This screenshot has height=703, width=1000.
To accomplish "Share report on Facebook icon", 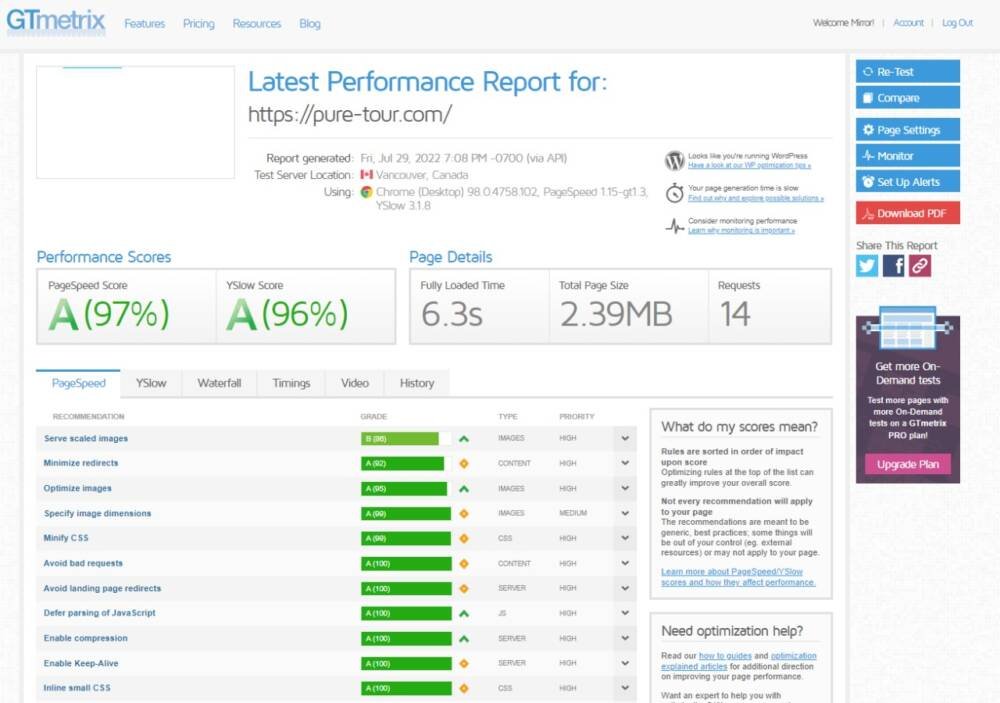I will pos(894,265).
